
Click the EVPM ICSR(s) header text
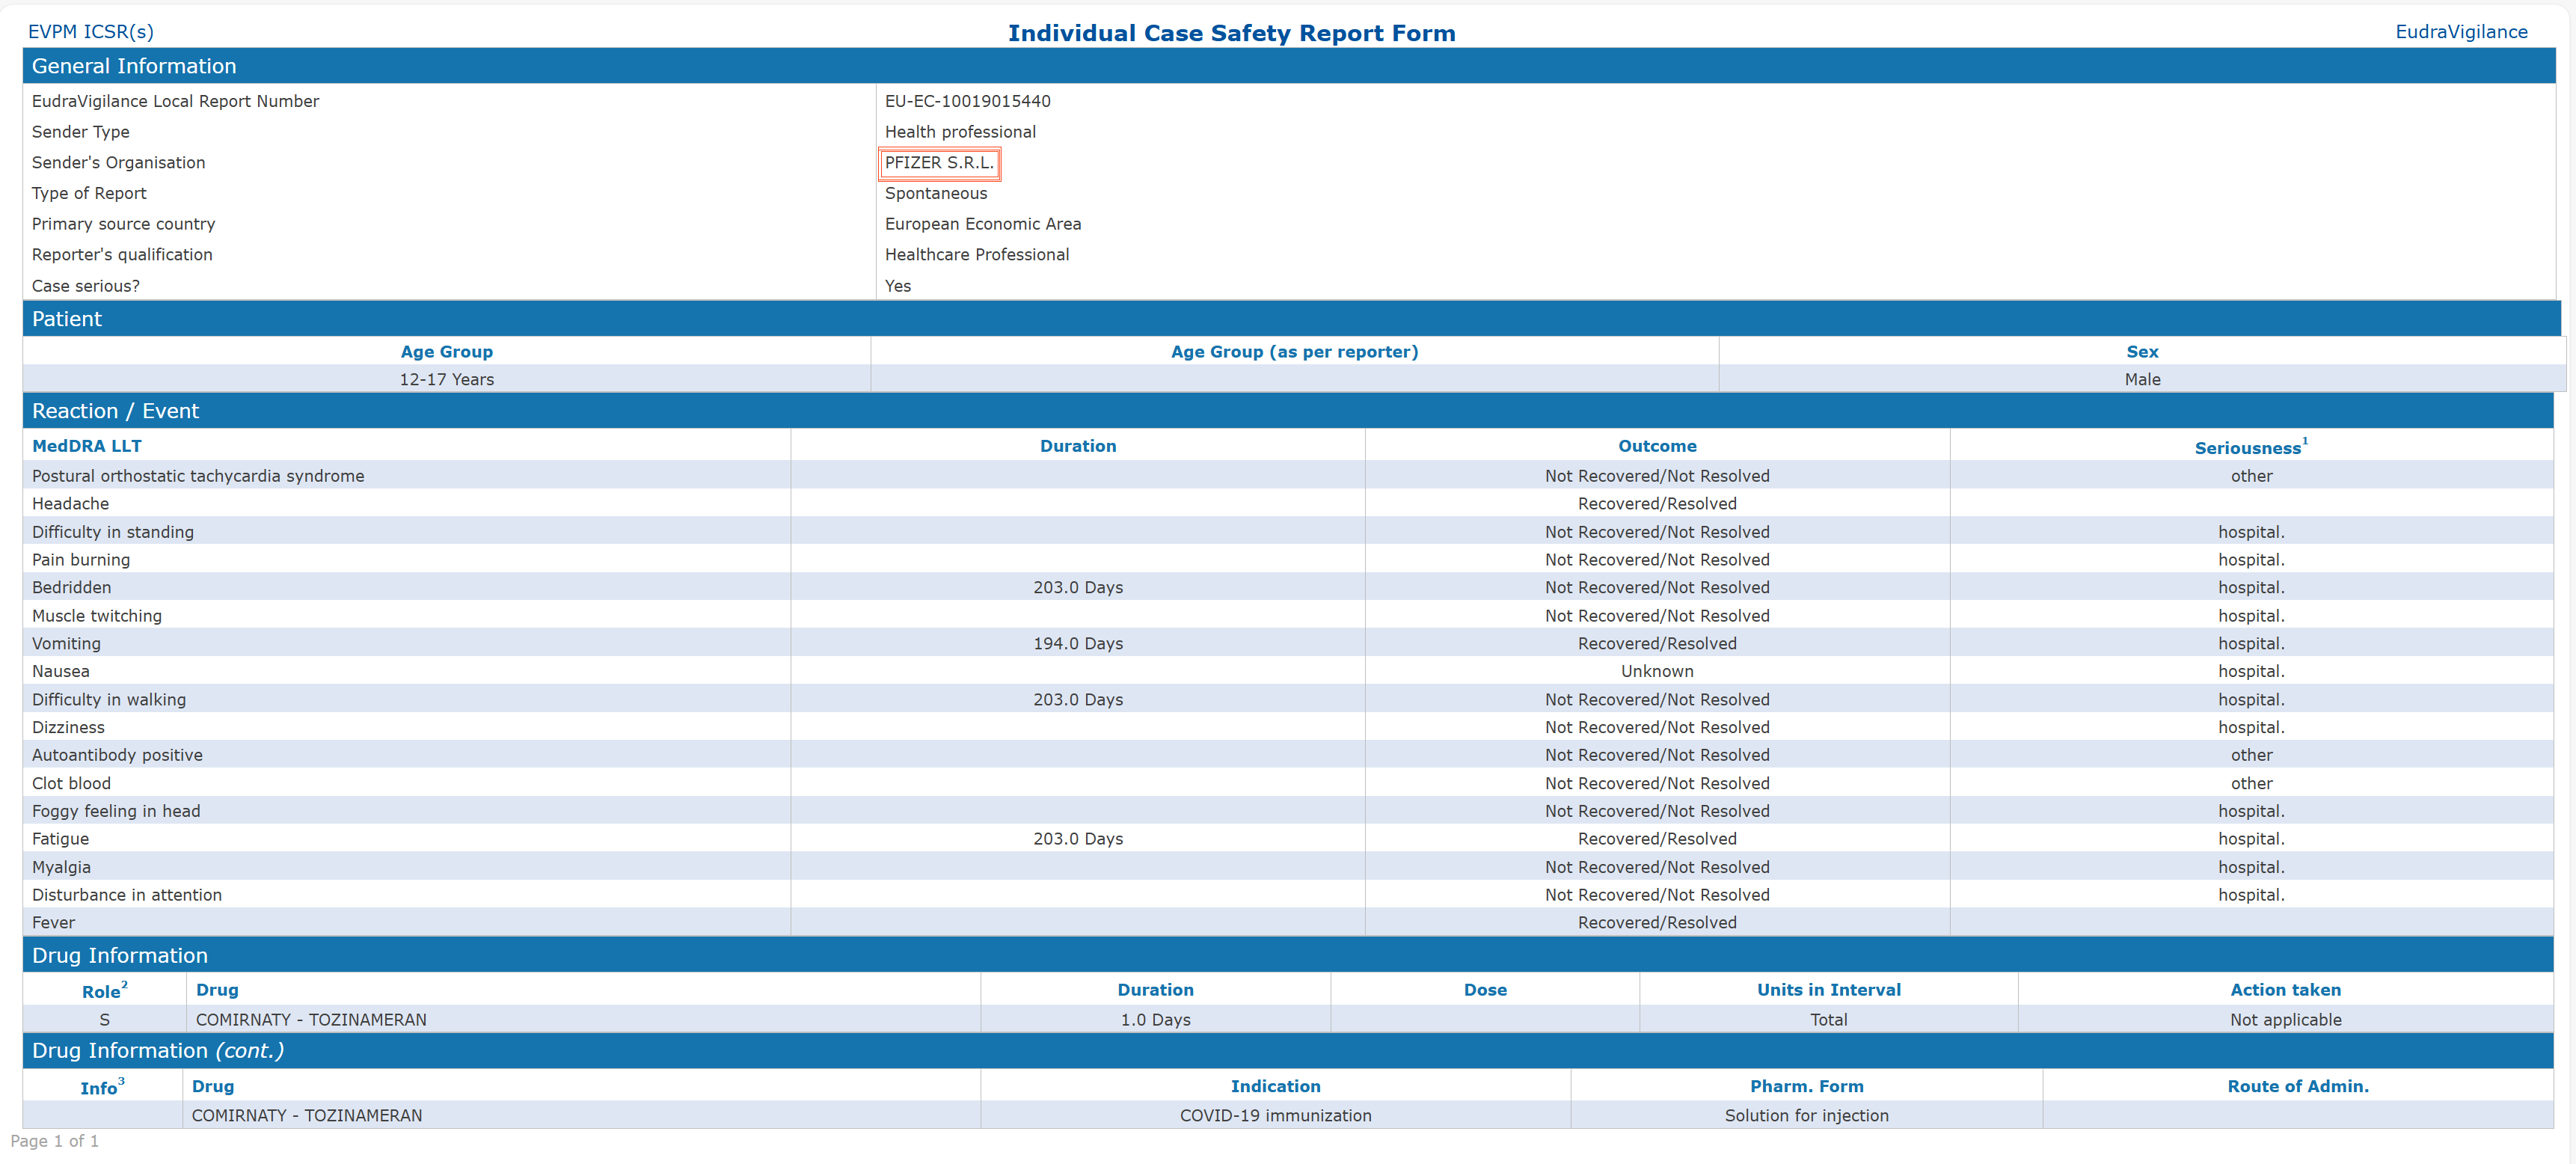pyautogui.click(x=91, y=32)
